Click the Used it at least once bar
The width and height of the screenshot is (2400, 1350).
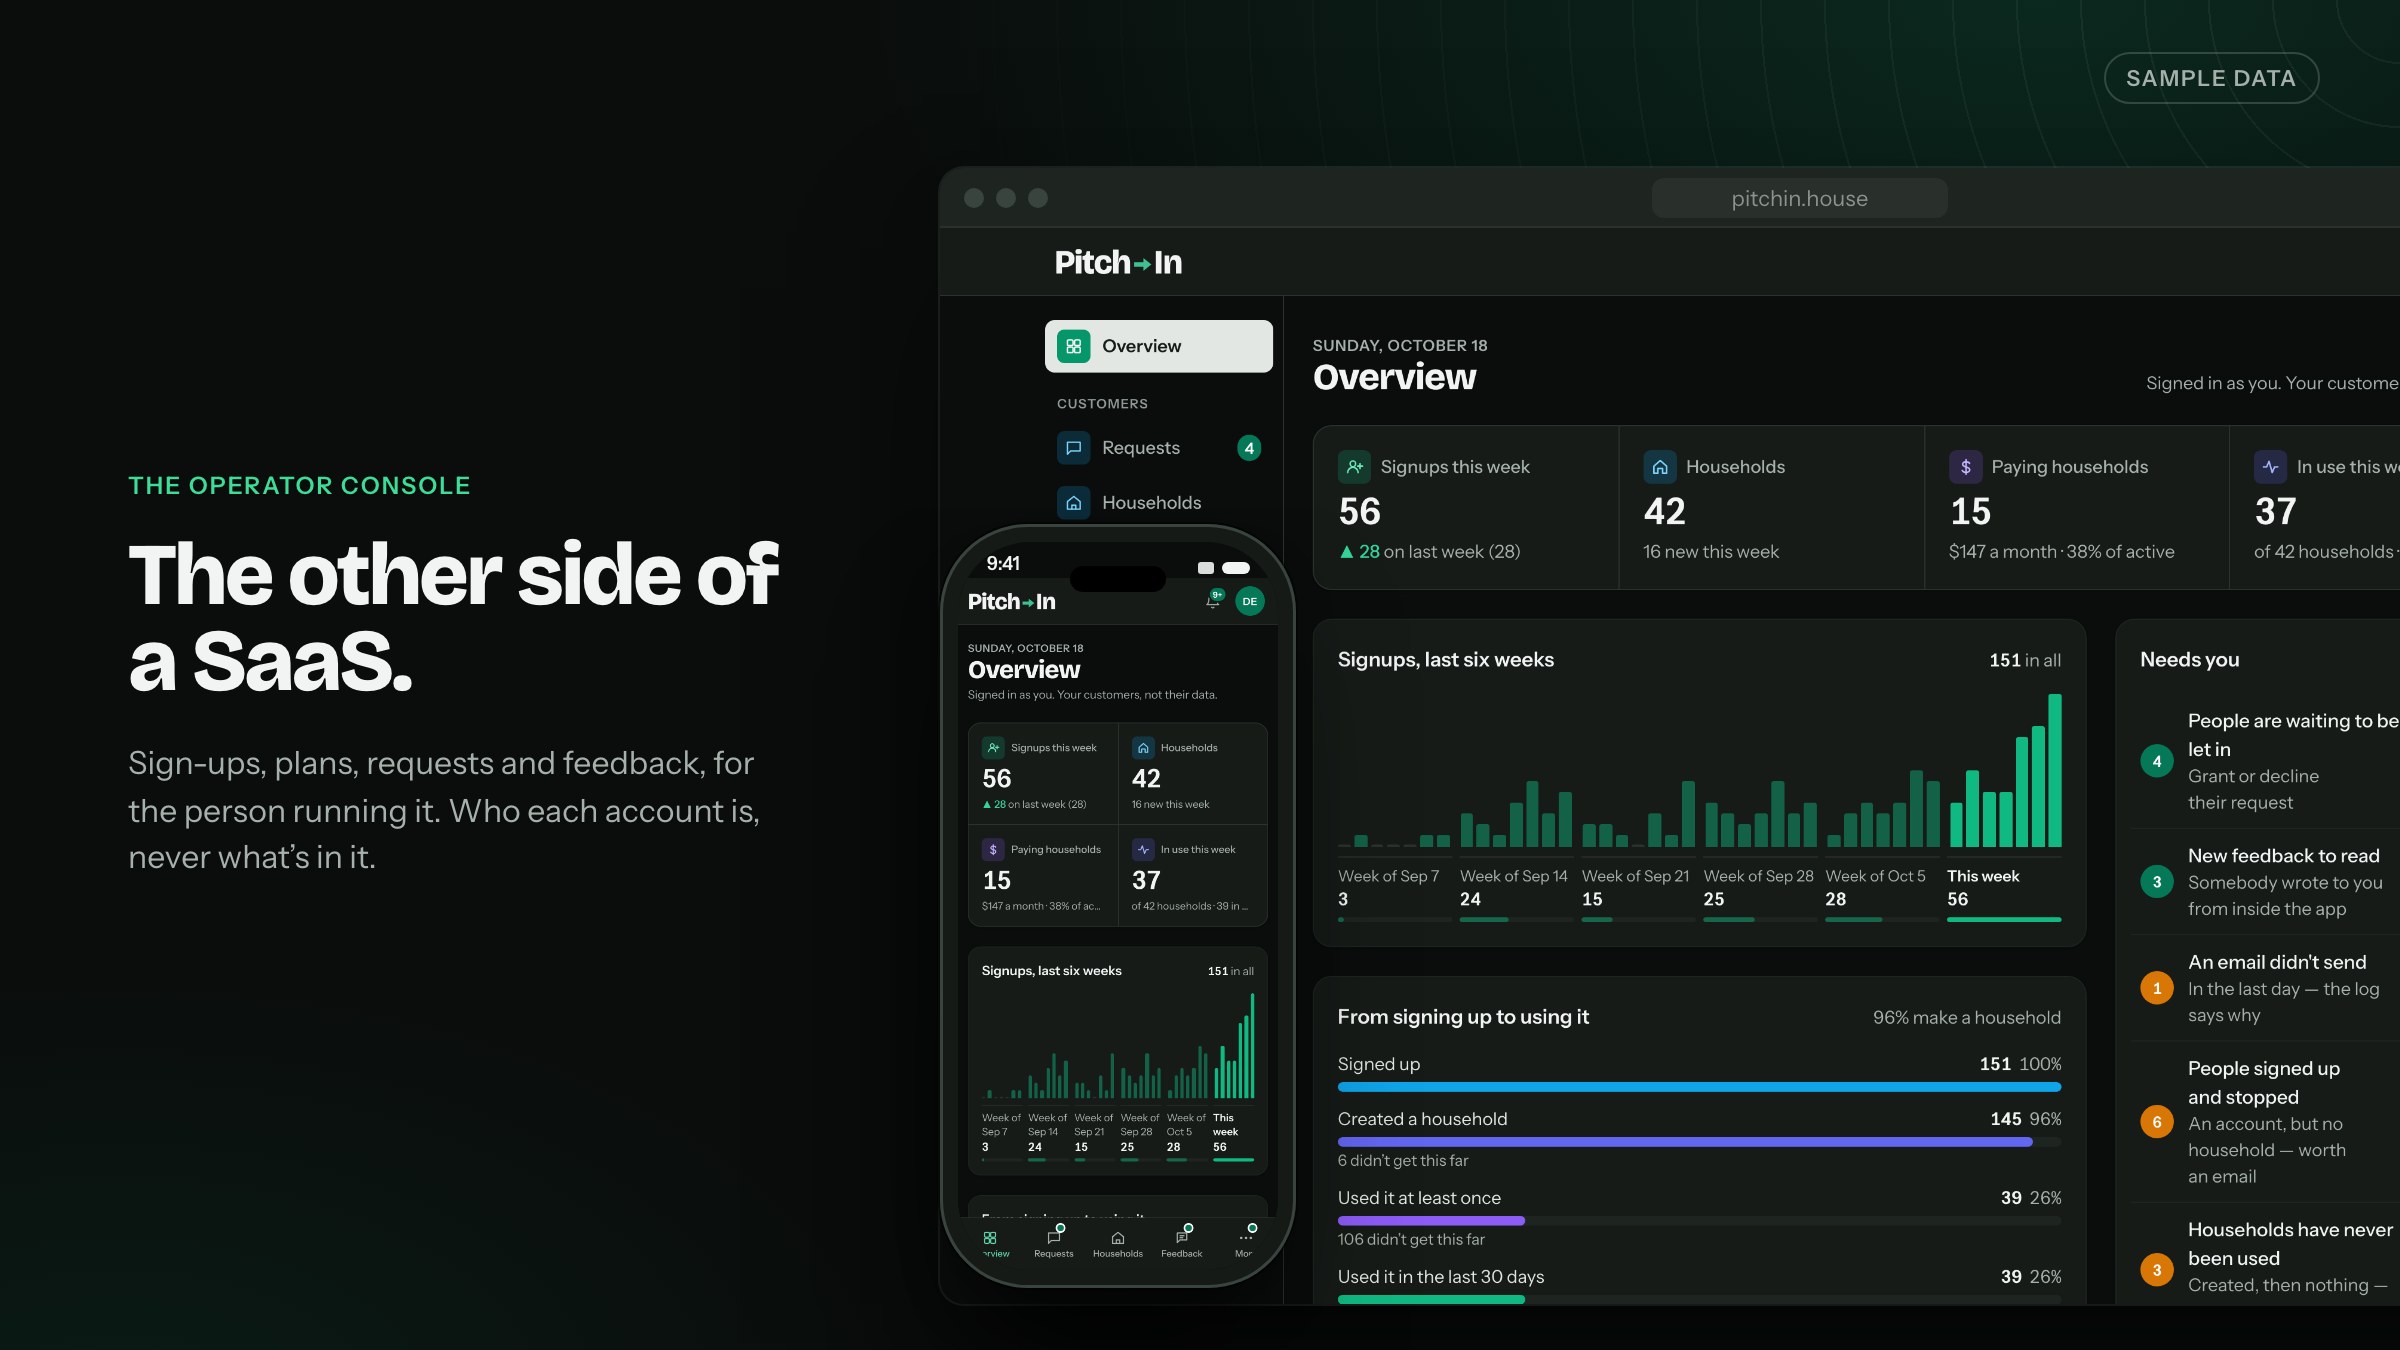(1699, 1221)
